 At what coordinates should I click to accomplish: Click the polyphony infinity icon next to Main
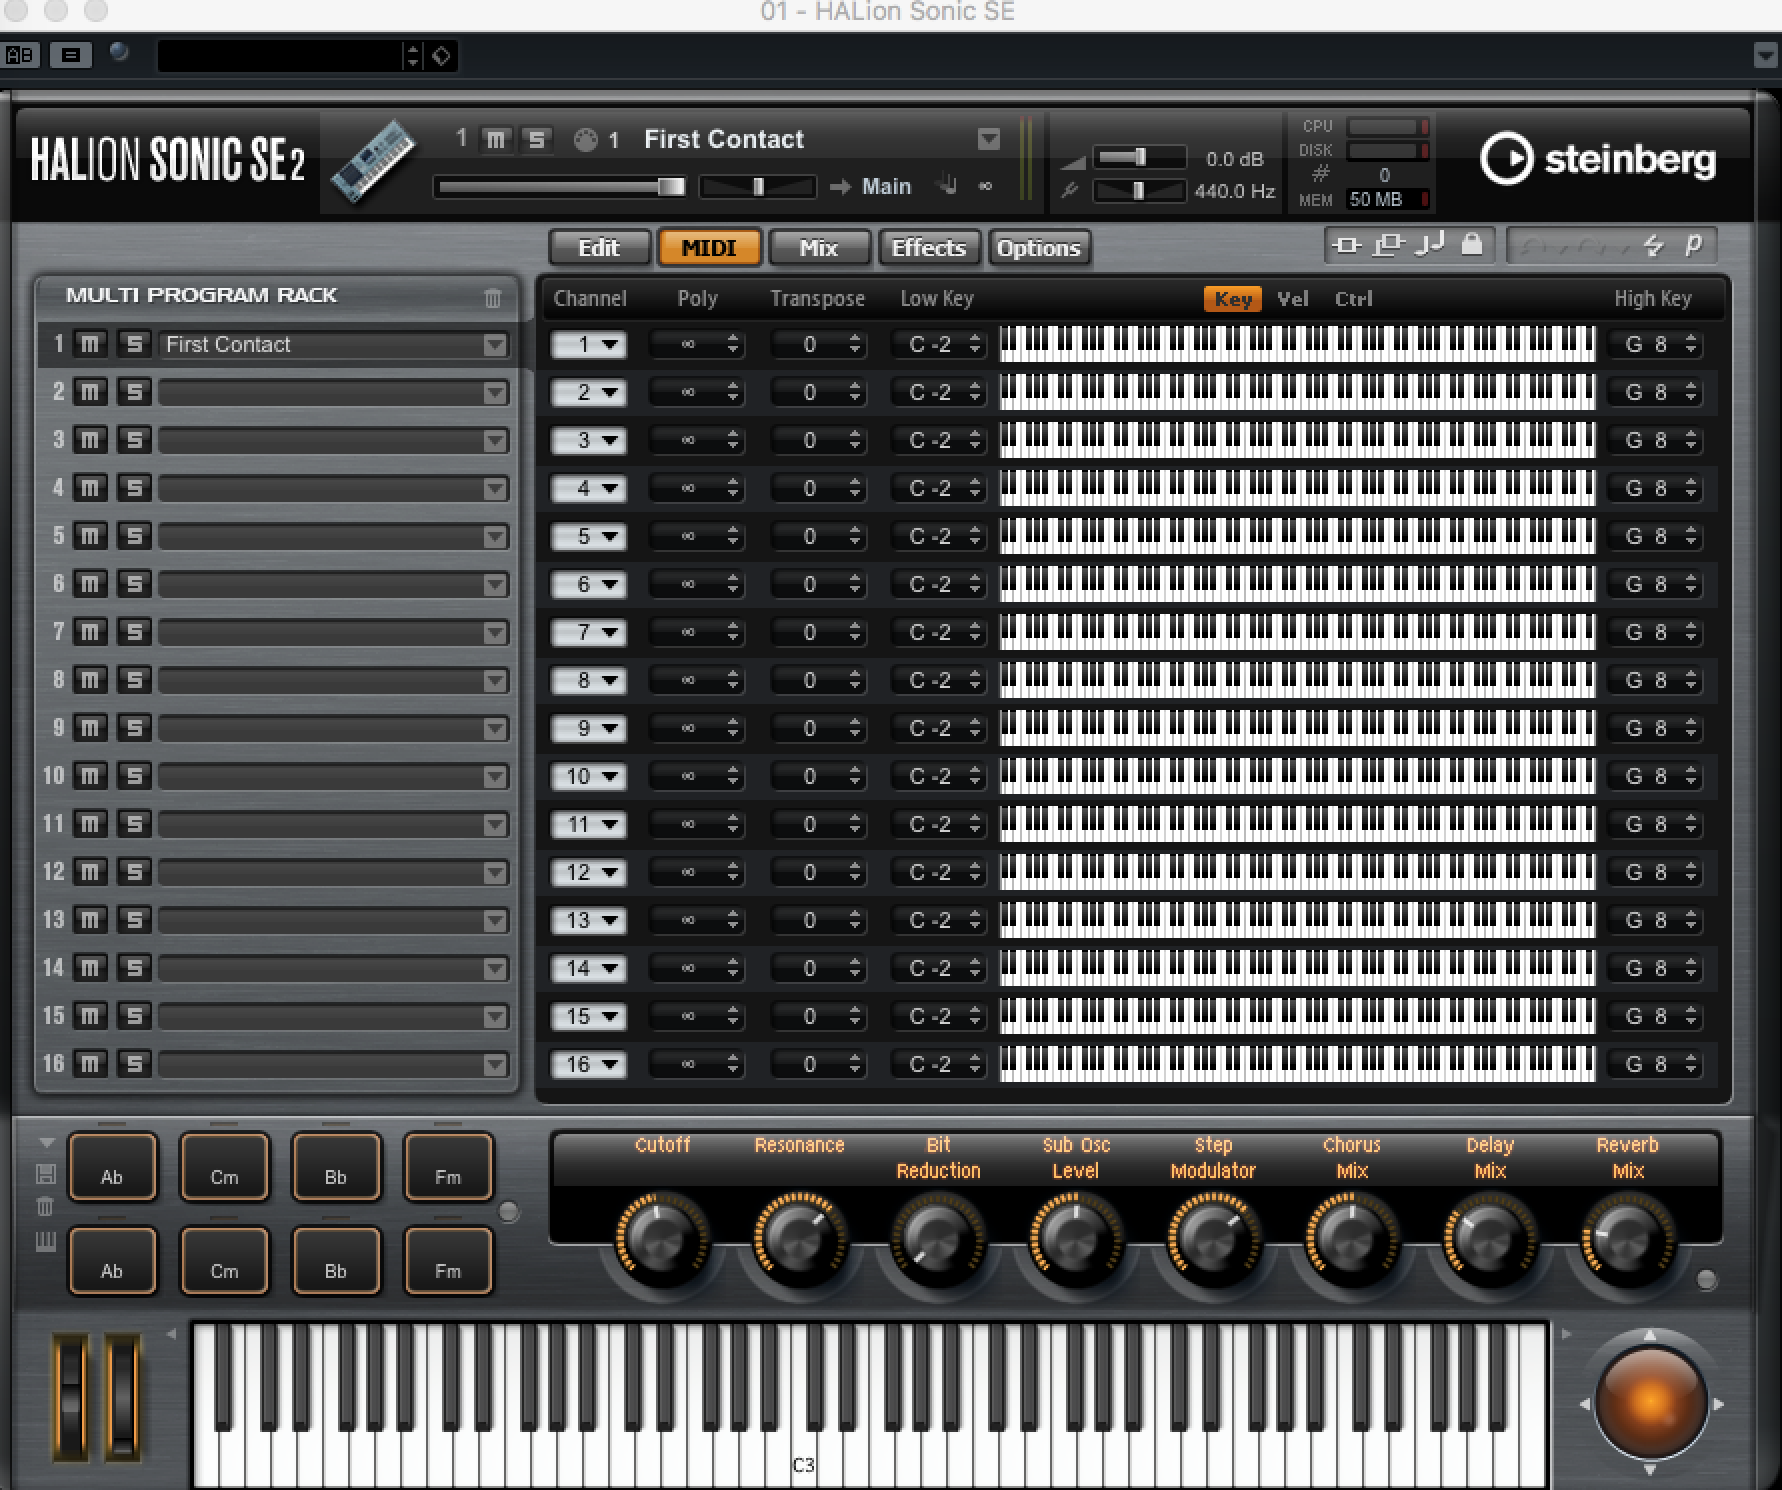(x=985, y=186)
